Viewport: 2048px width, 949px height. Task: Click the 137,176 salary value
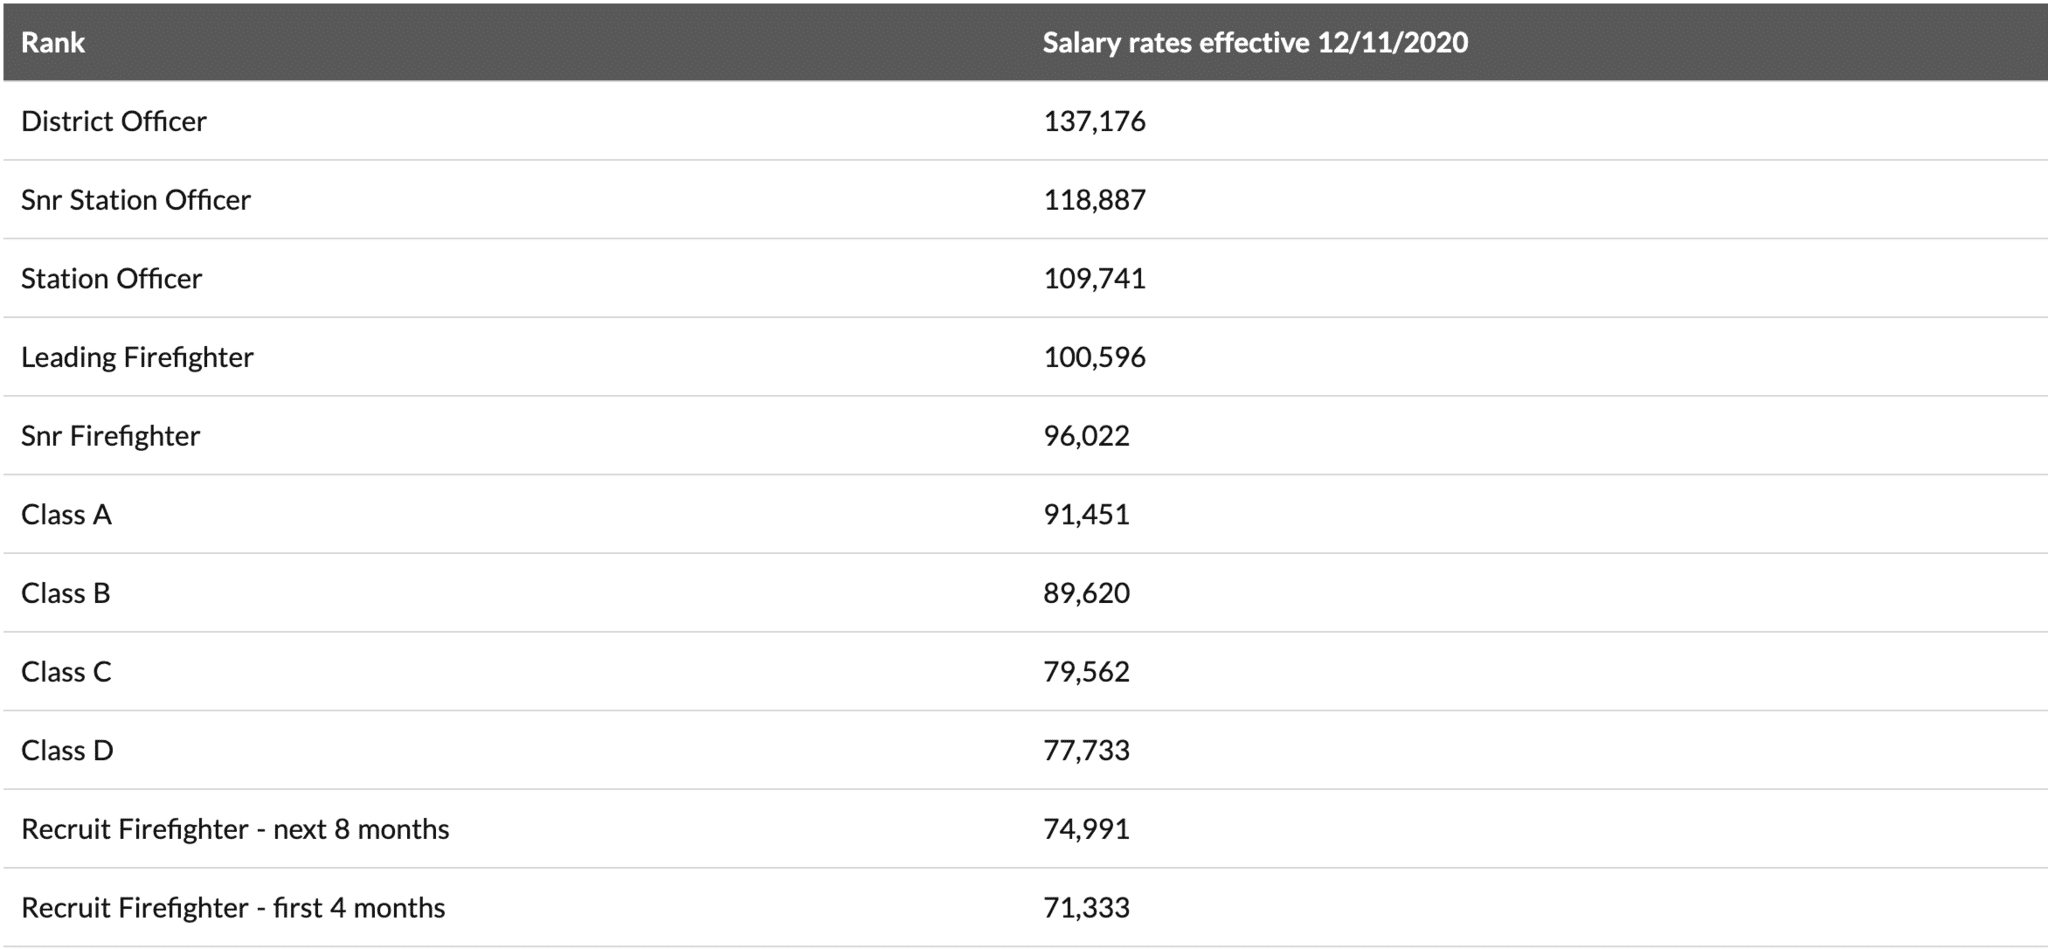click(1094, 121)
